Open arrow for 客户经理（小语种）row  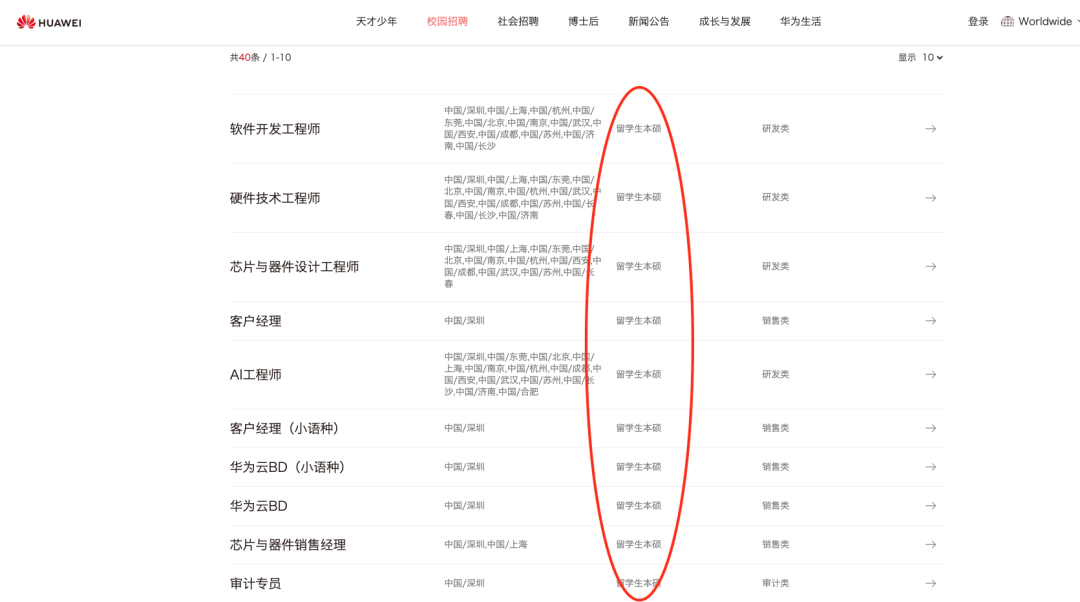(x=931, y=428)
